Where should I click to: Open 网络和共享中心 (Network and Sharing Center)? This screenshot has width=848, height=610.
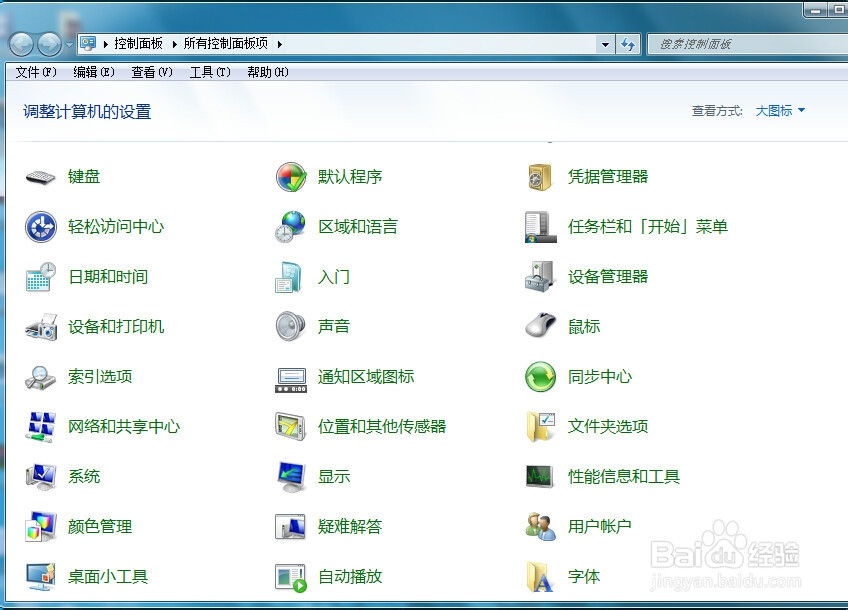124,426
